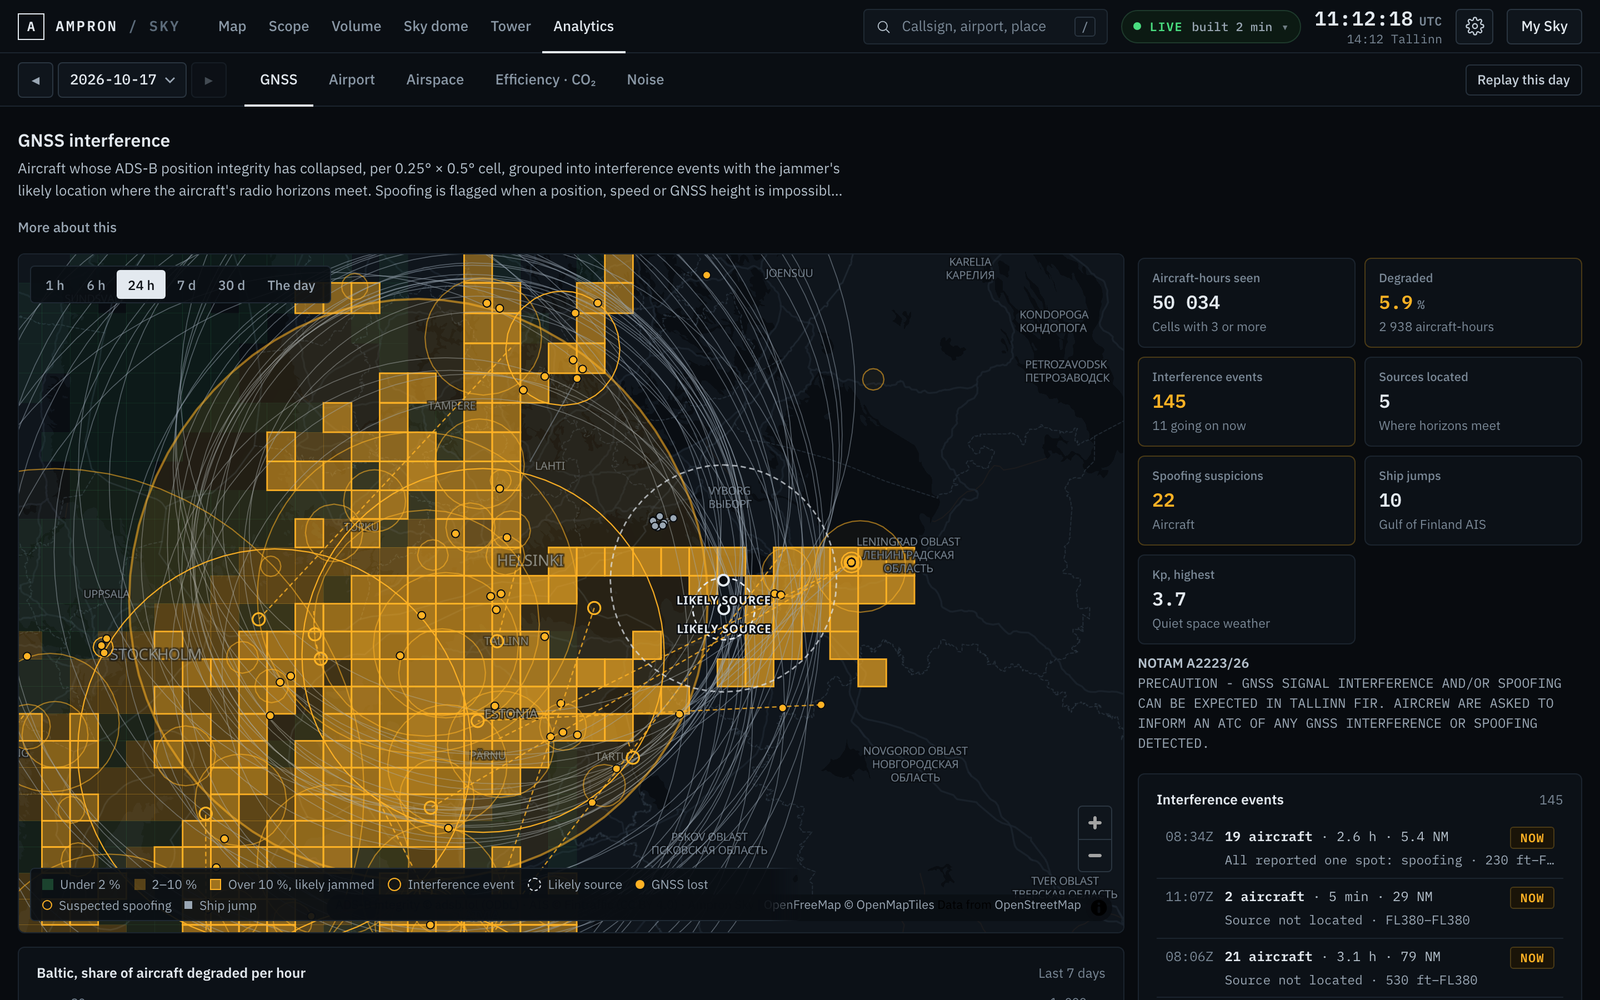
Task: Click the map attribution info icon
Action: 1099,907
